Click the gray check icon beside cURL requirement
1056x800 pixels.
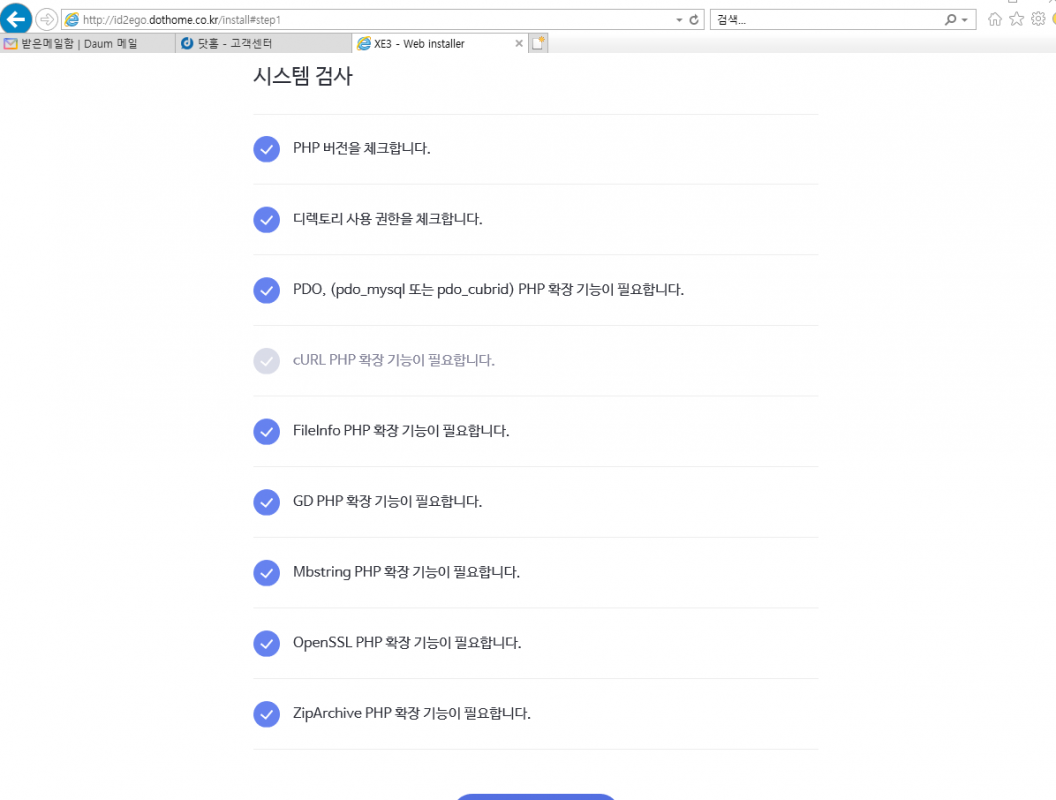point(266,360)
